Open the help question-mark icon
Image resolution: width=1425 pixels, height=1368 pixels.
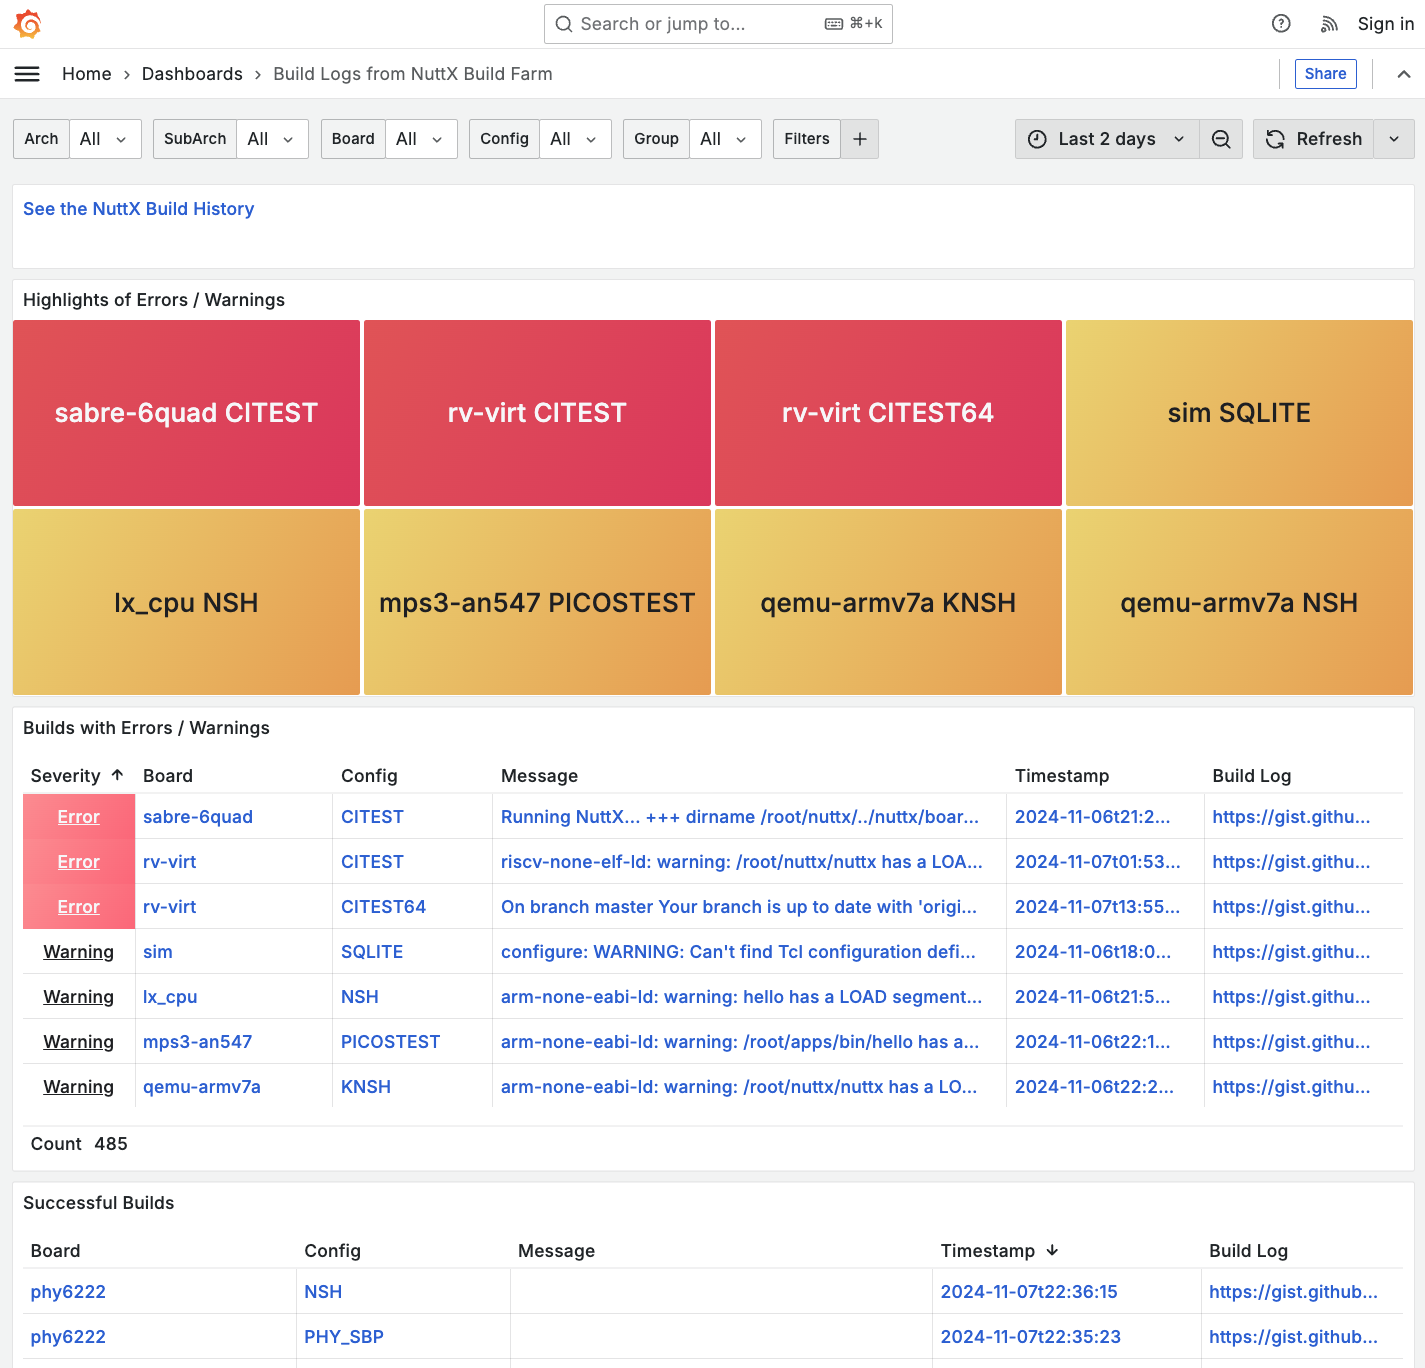tap(1281, 24)
